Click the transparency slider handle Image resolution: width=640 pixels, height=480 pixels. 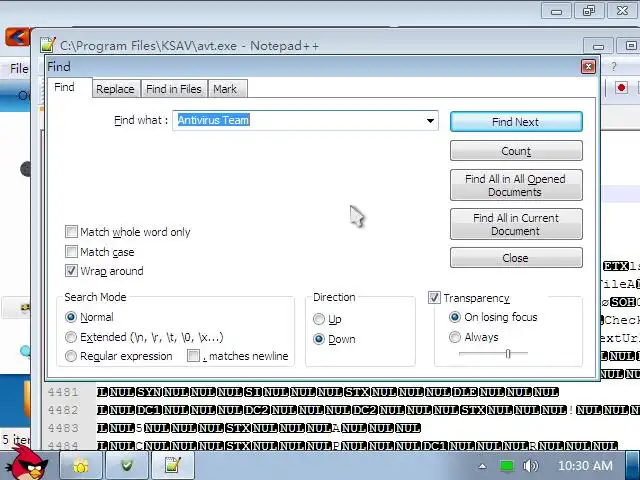(x=508, y=353)
